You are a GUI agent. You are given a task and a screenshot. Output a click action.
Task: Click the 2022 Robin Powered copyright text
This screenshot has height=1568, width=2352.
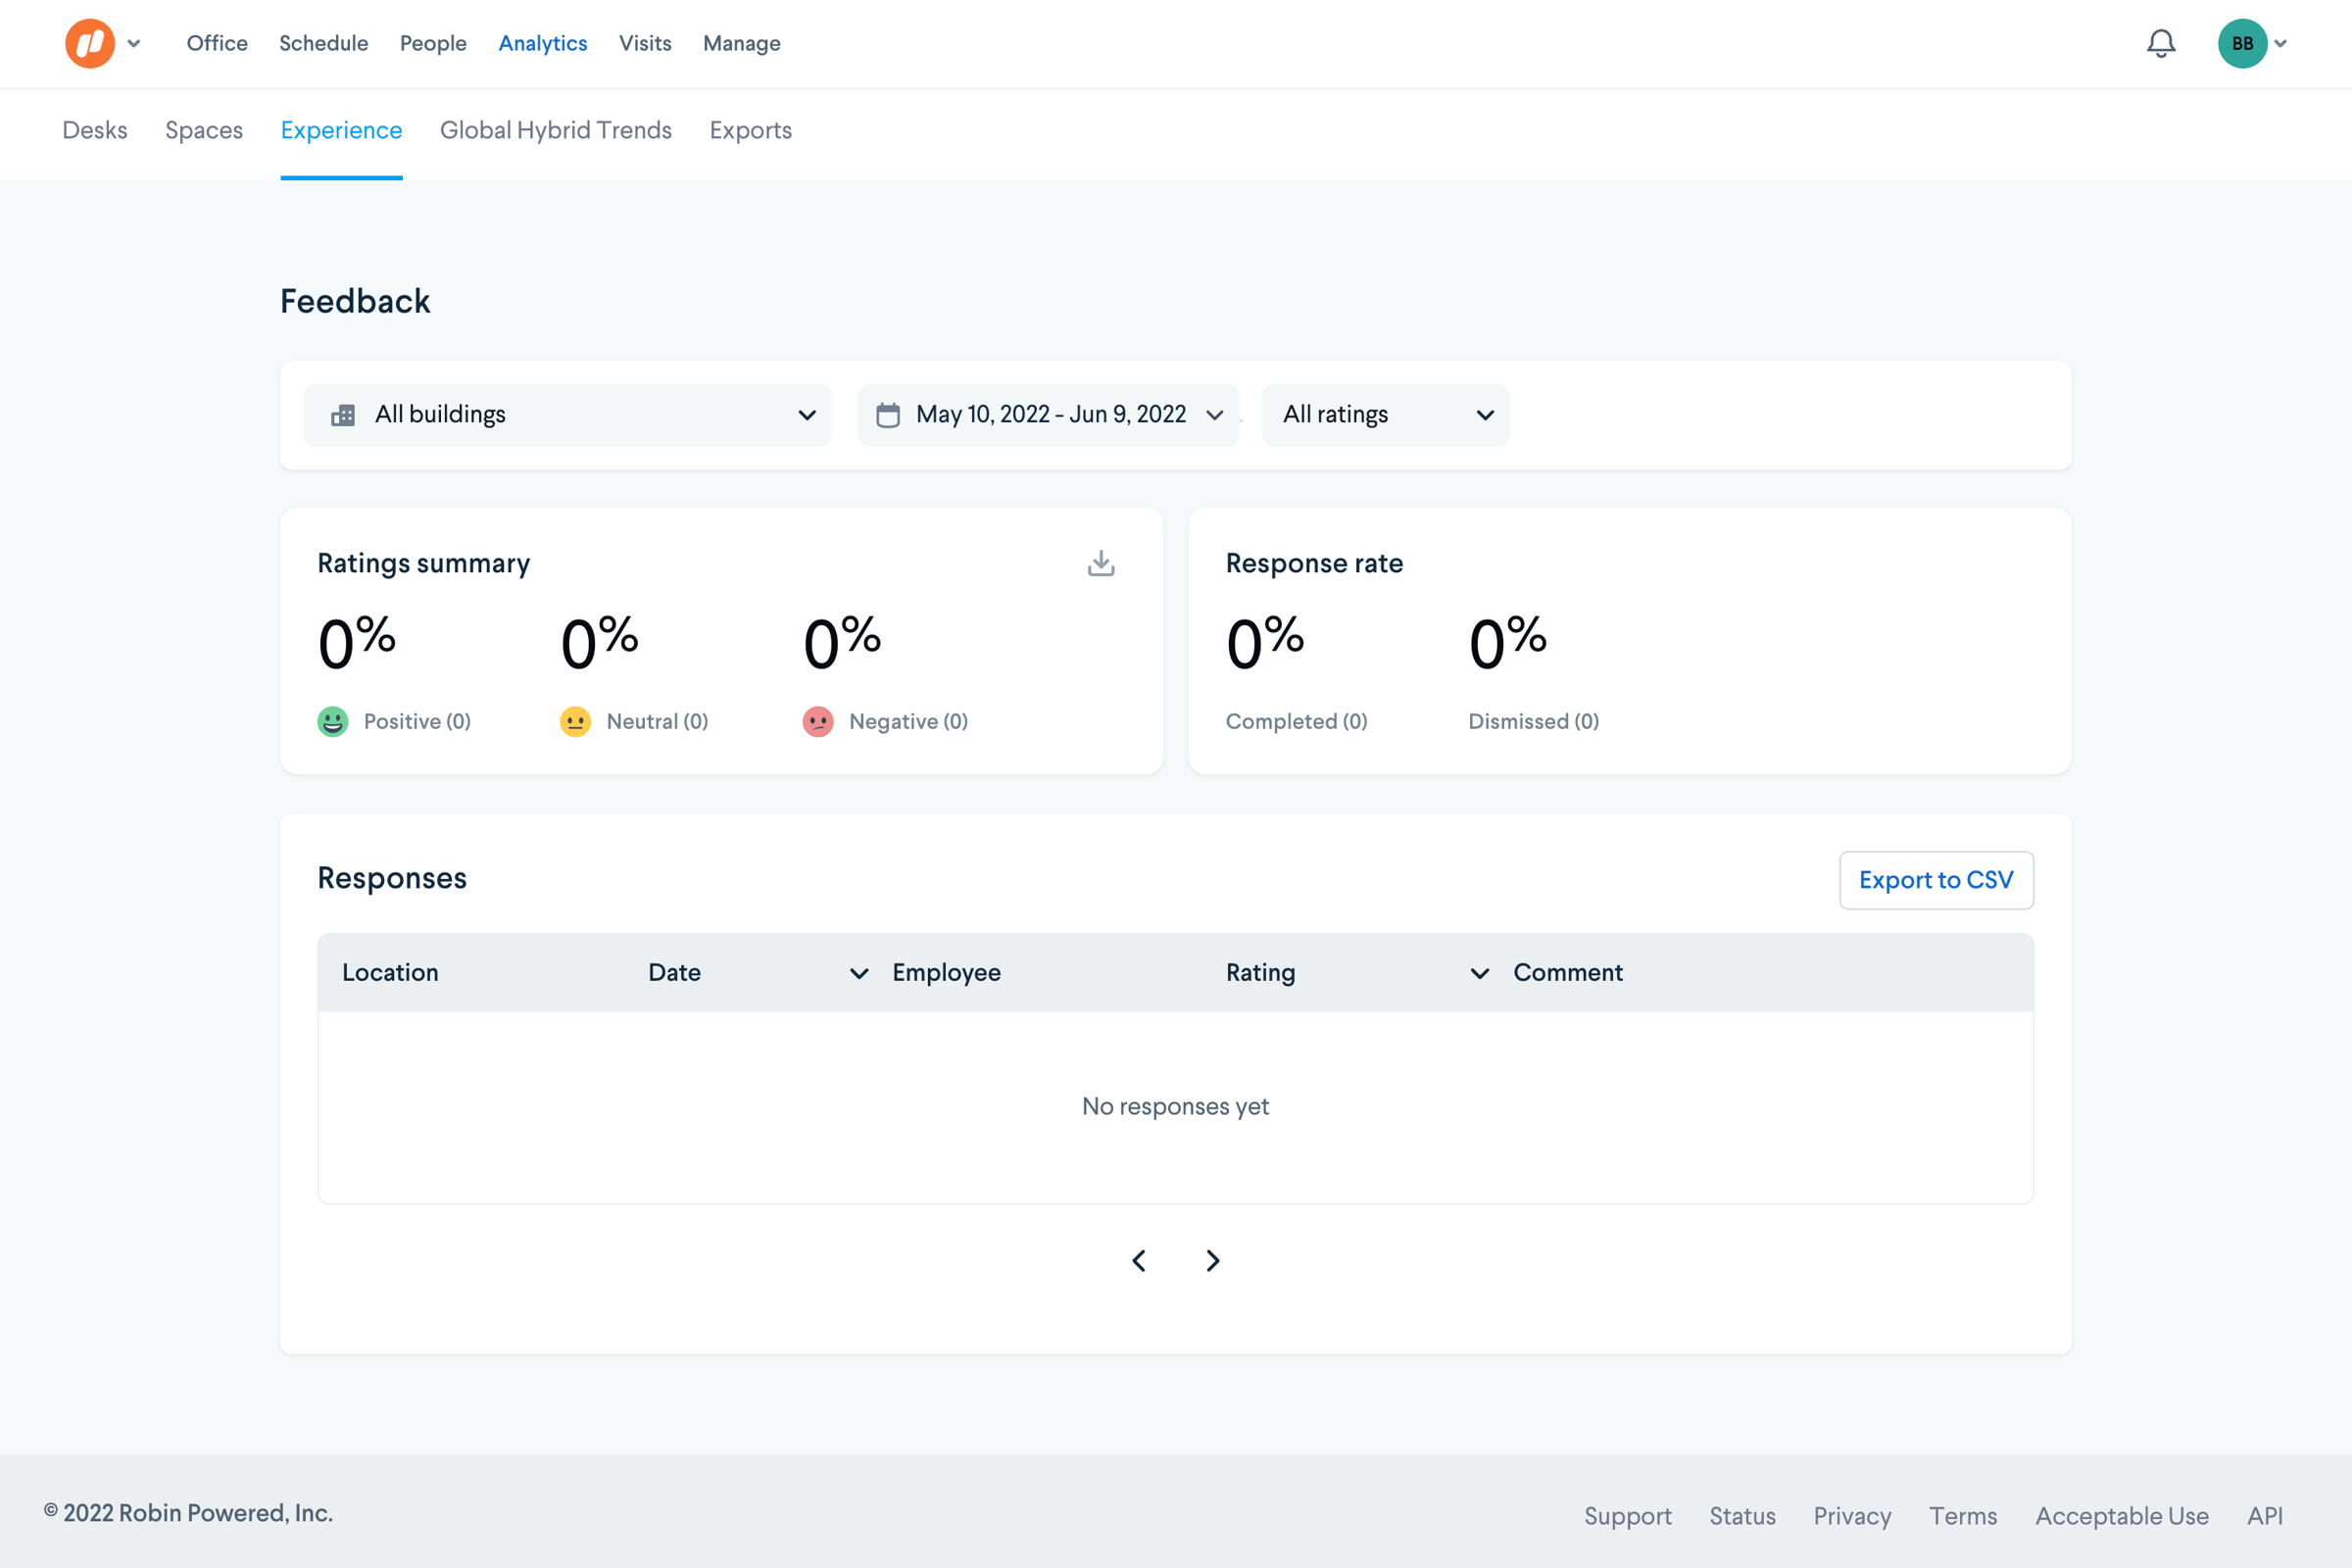[188, 1513]
